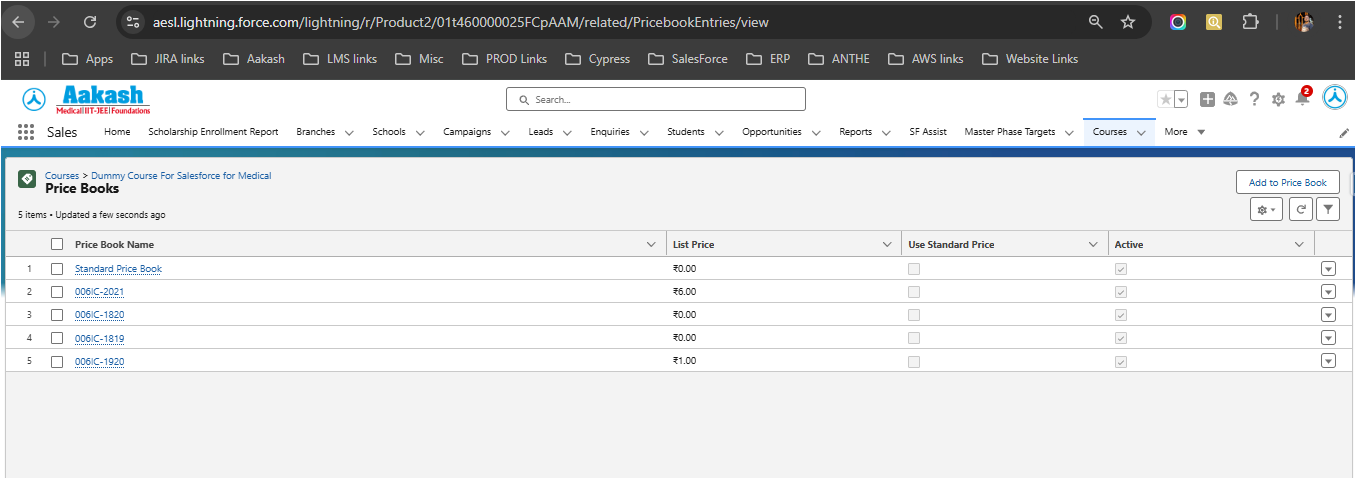Select the Standard Price Book row checkbox
Viewport: 1356px width, 479px height.
(57, 269)
